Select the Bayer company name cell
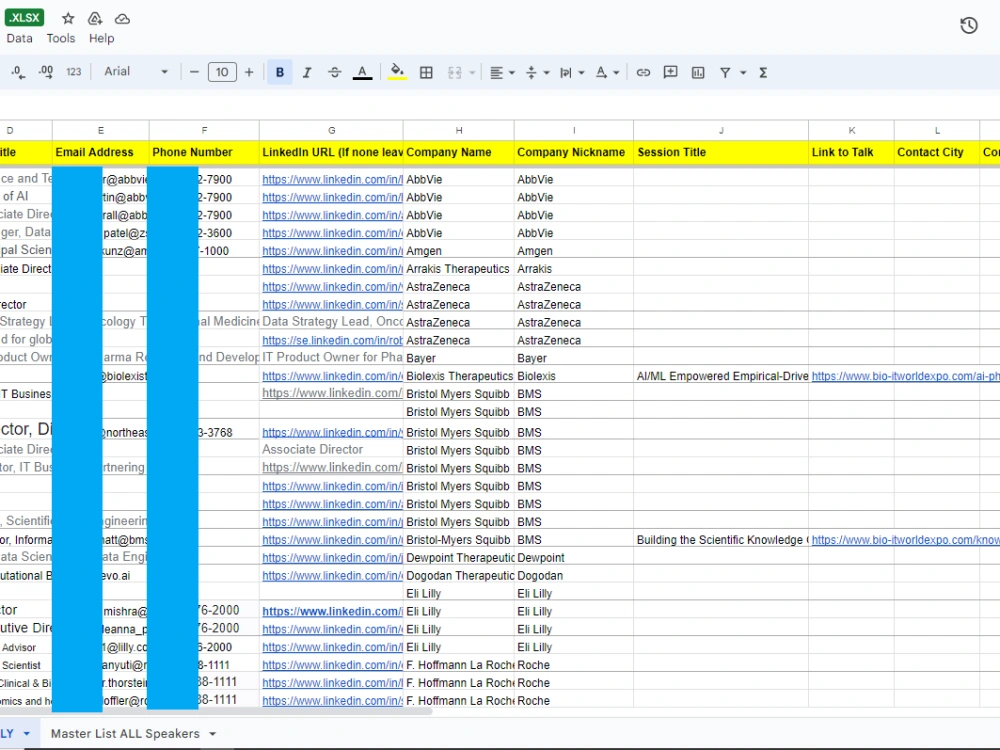The height and width of the screenshot is (750, 1000). (459, 358)
